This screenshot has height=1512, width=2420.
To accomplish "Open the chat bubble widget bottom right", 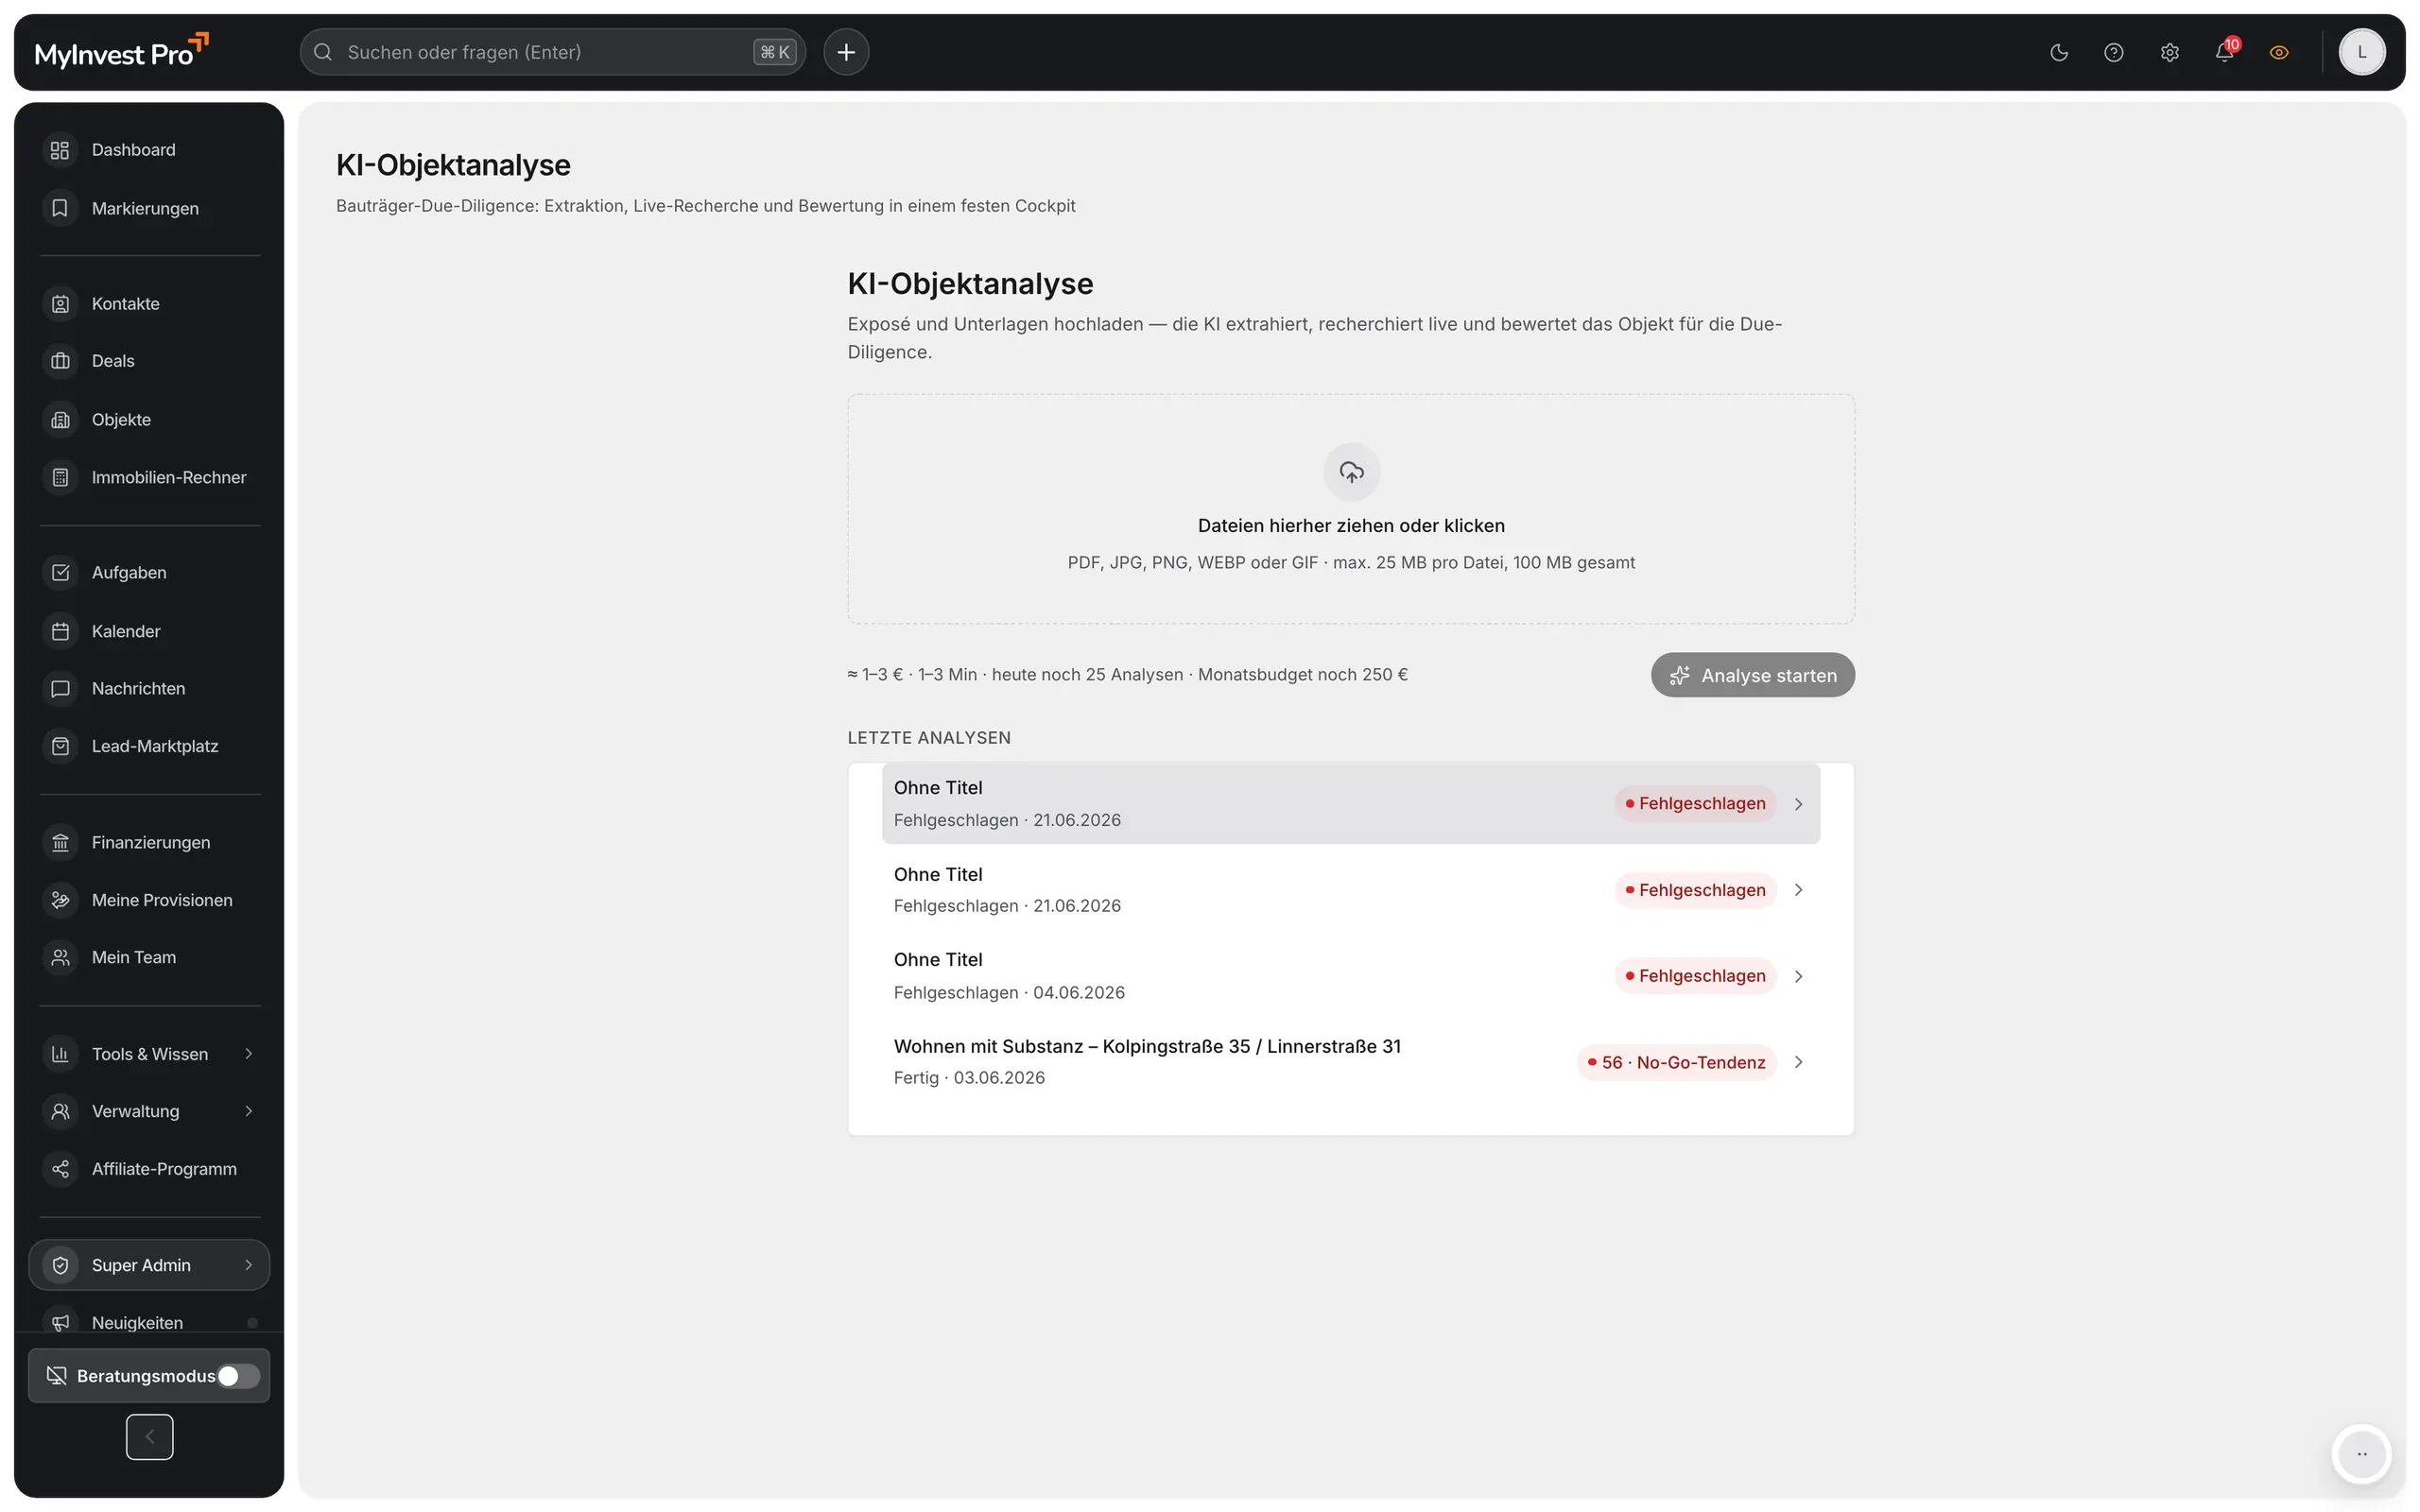I will point(2362,1454).
